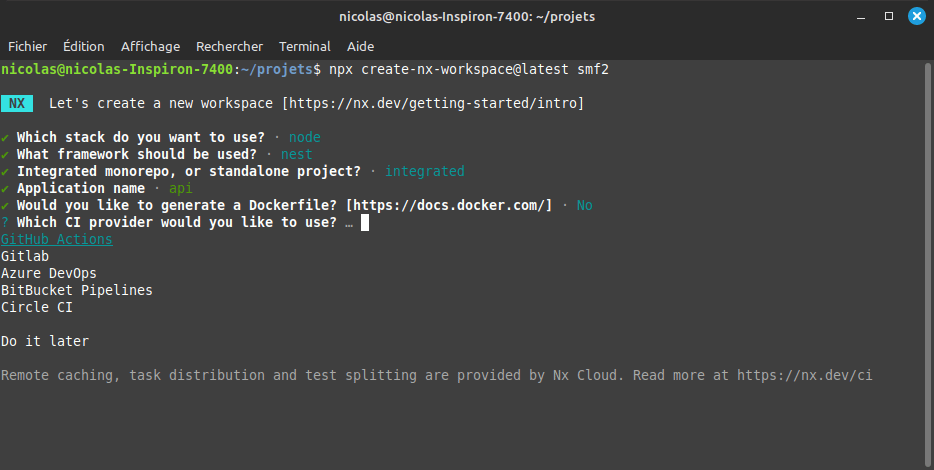Pick the BitBucket Pipelines option
Viewport: 934px width, 470px height.
coord(77,290)
